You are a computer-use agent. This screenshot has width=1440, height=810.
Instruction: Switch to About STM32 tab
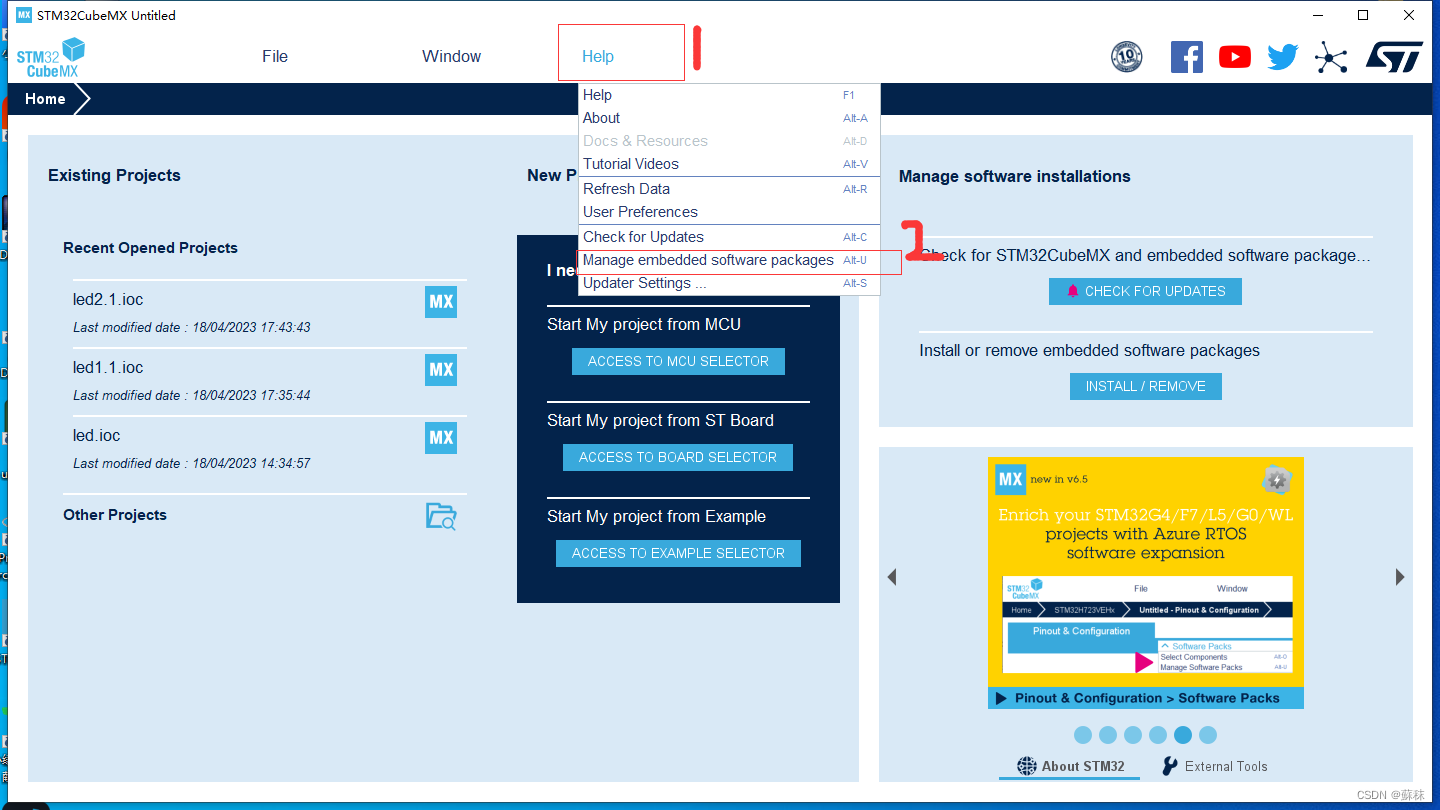[x=1070, y=766]
